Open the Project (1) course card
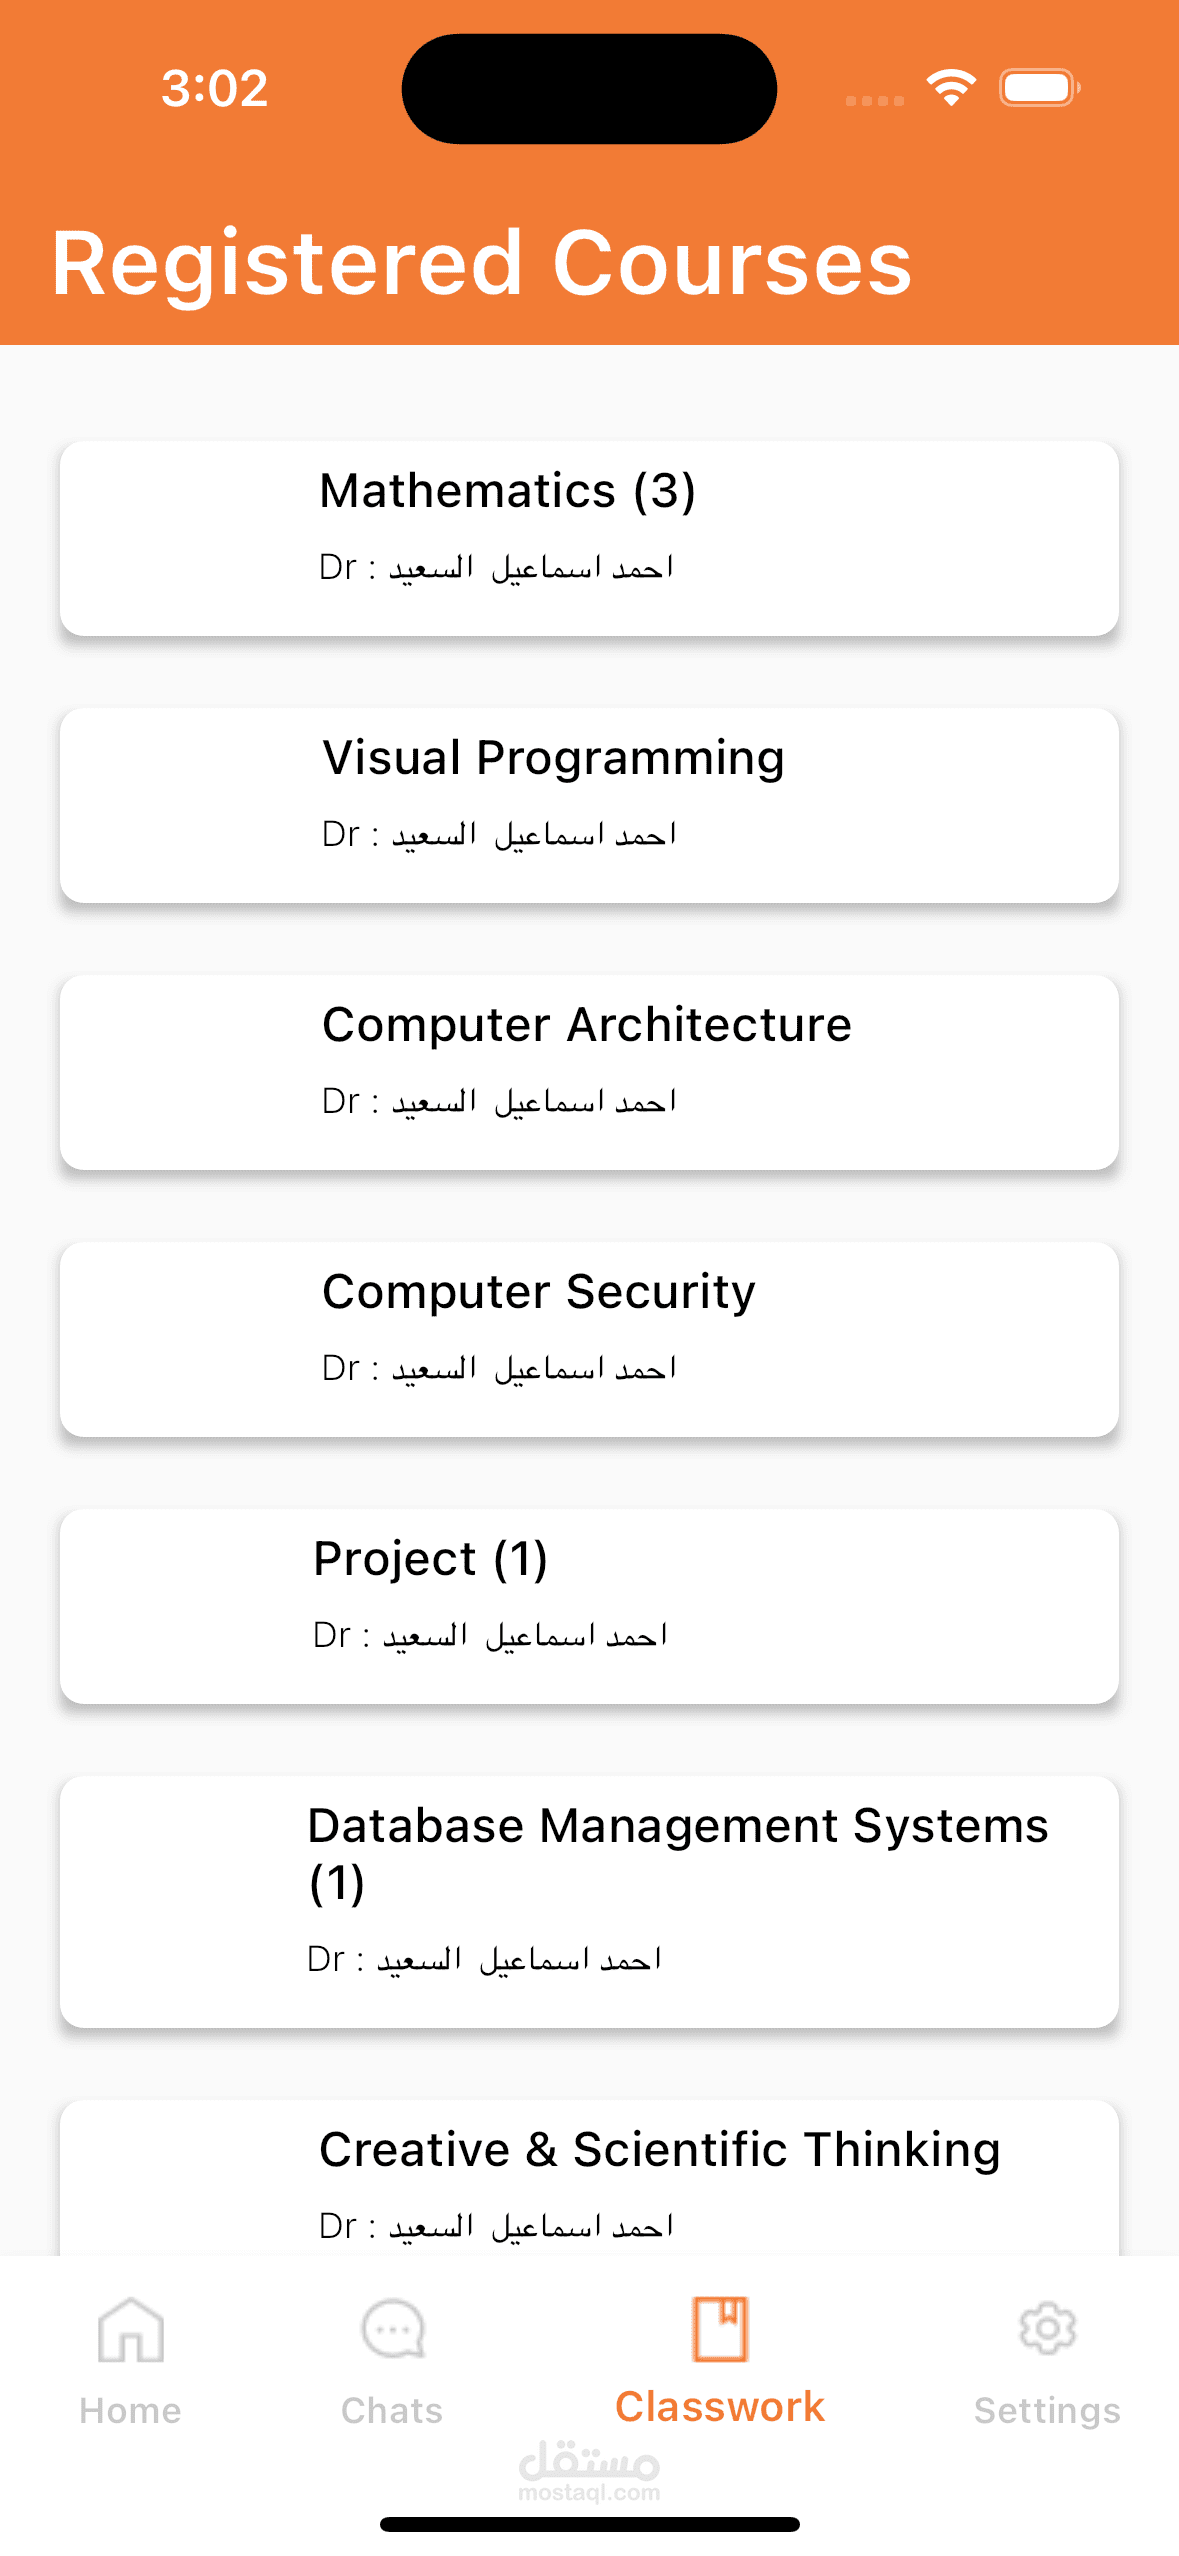1179x2556 pixels. (x=589, y=1606)
